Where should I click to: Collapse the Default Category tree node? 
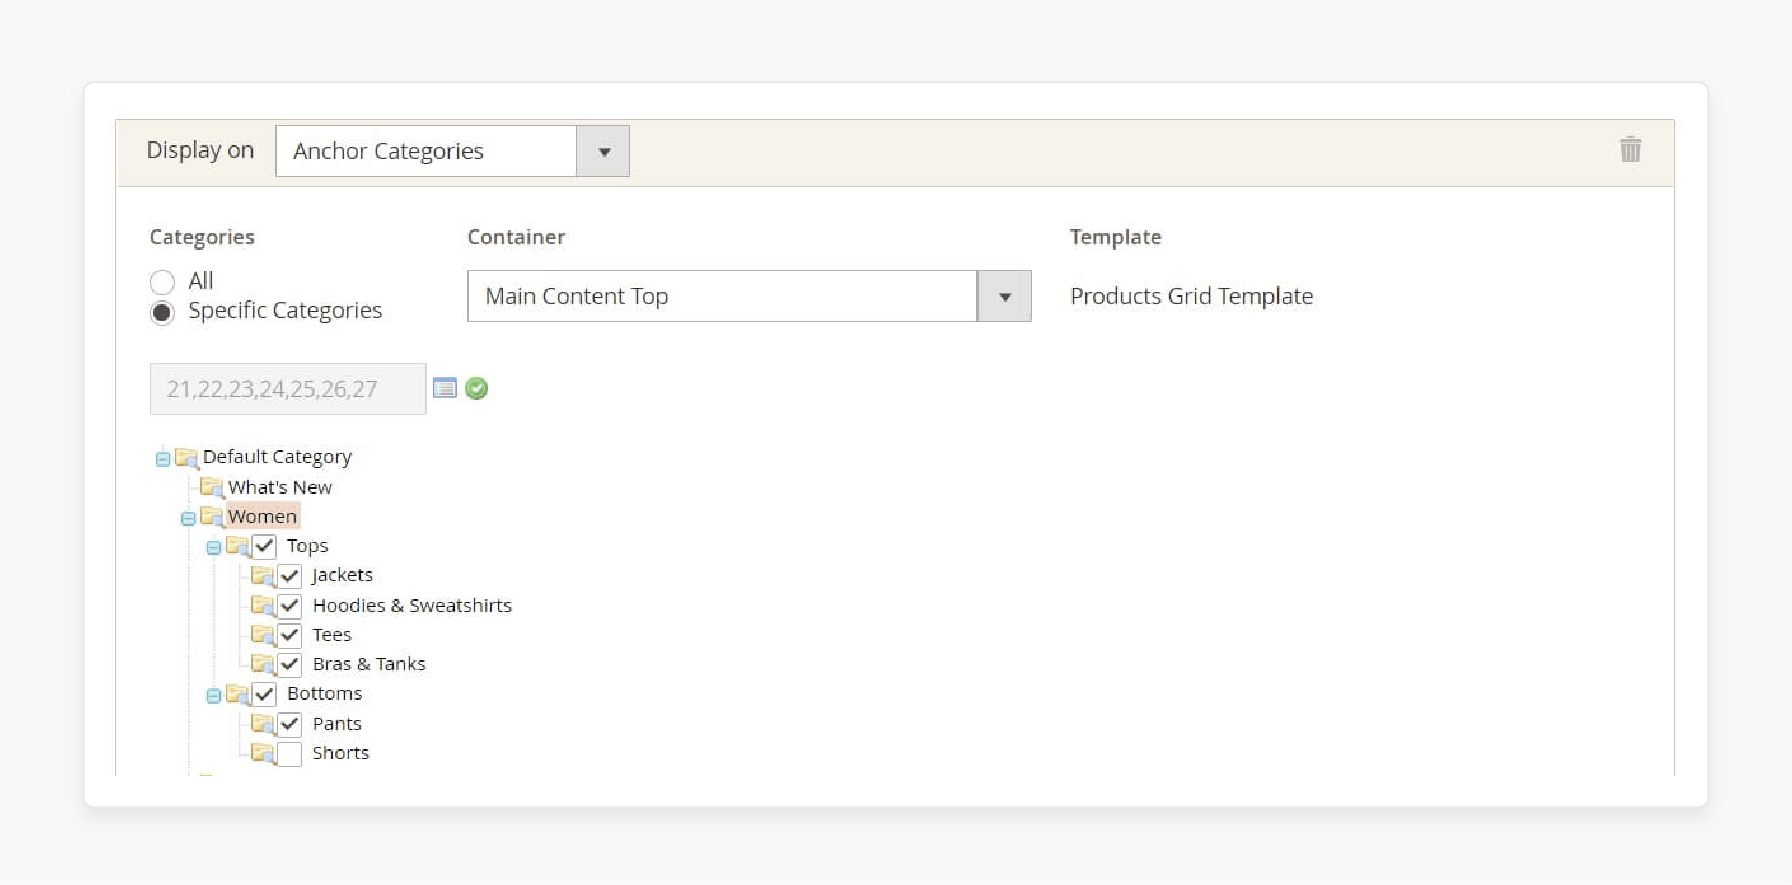click(x=163, y=459)
